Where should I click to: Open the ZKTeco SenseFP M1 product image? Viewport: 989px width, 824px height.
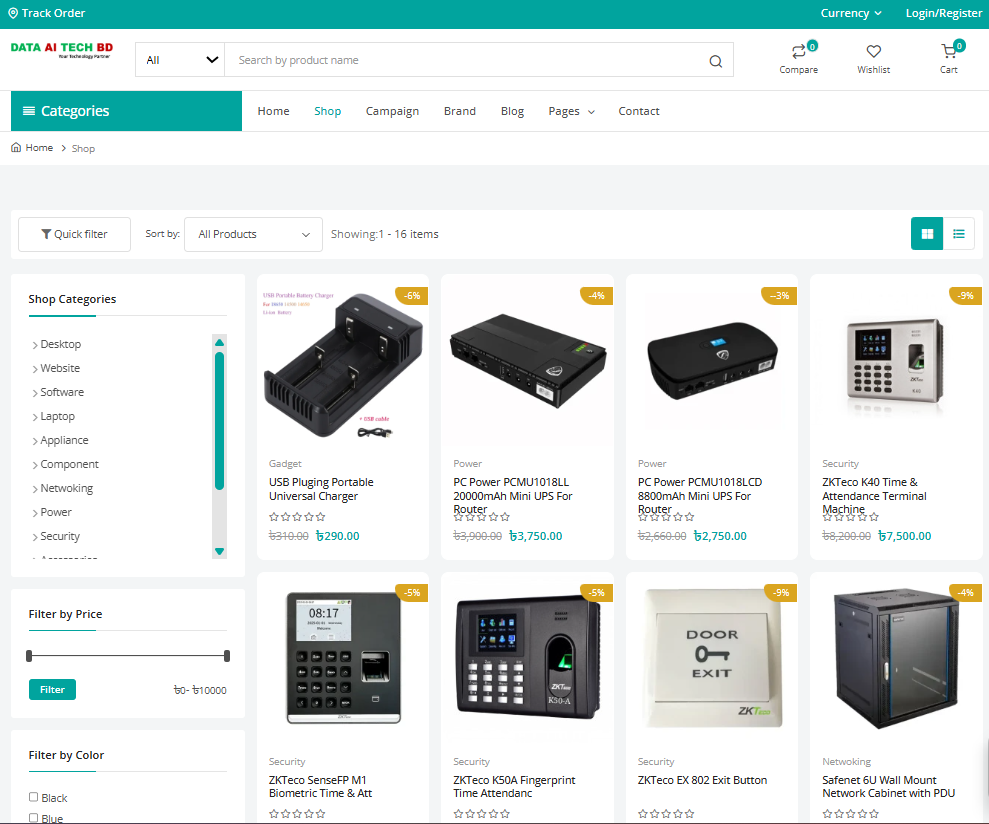(343, 657)
